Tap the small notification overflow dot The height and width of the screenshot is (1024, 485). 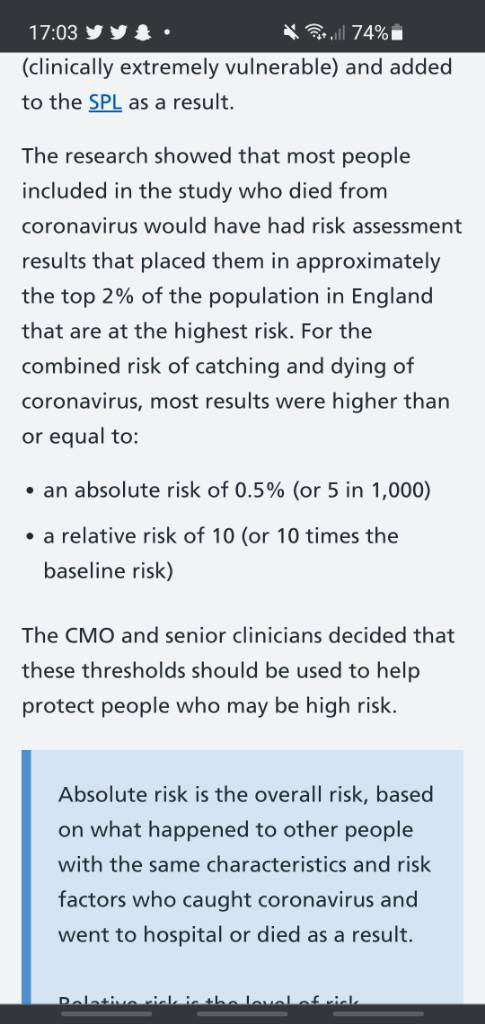pyautogui.click(x=168, y=32)
